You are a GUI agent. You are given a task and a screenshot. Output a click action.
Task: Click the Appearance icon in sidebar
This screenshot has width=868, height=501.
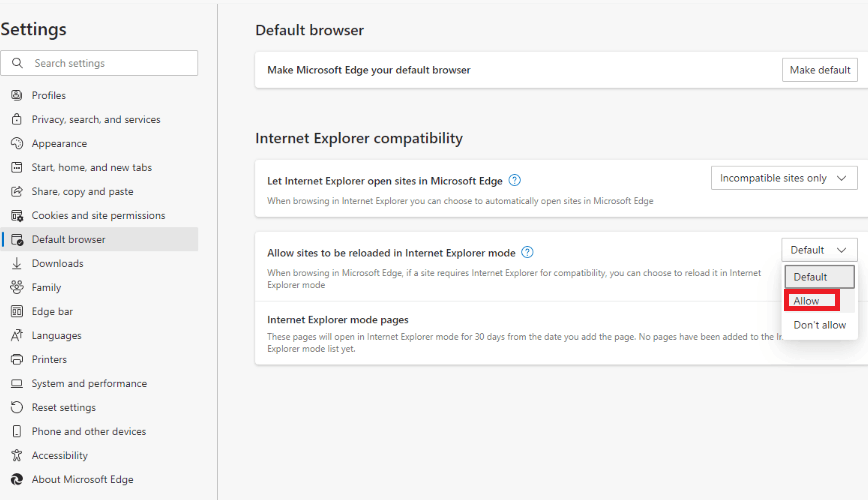point(16,144)
